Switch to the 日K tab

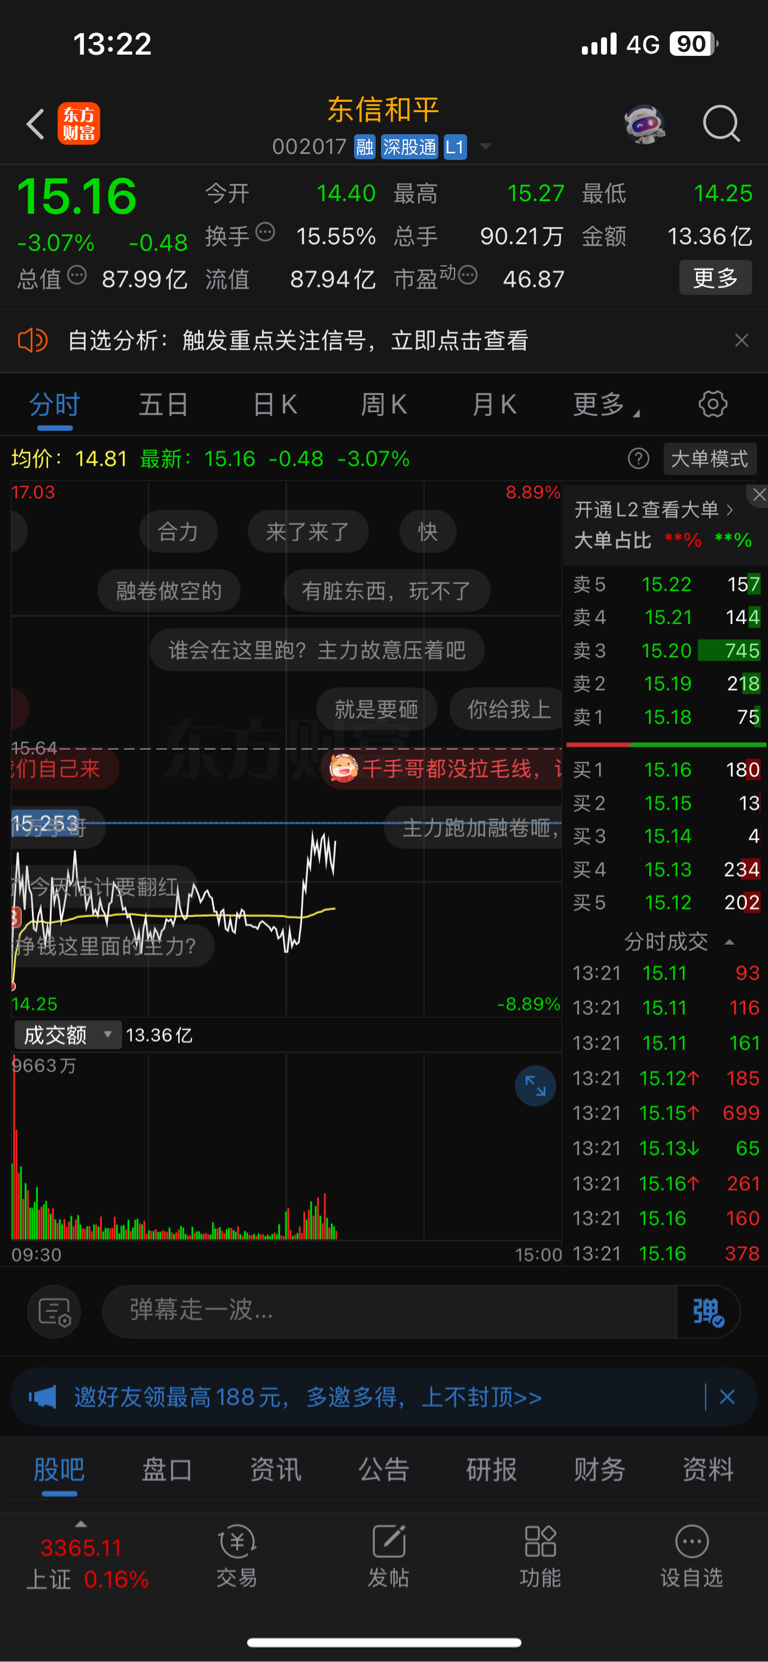[274, 405]
